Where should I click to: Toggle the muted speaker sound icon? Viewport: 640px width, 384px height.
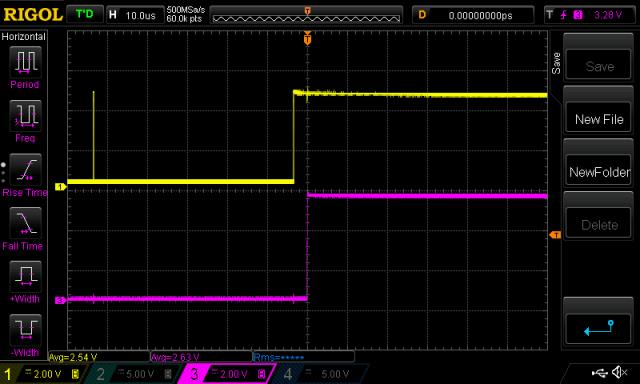(620, 372)
